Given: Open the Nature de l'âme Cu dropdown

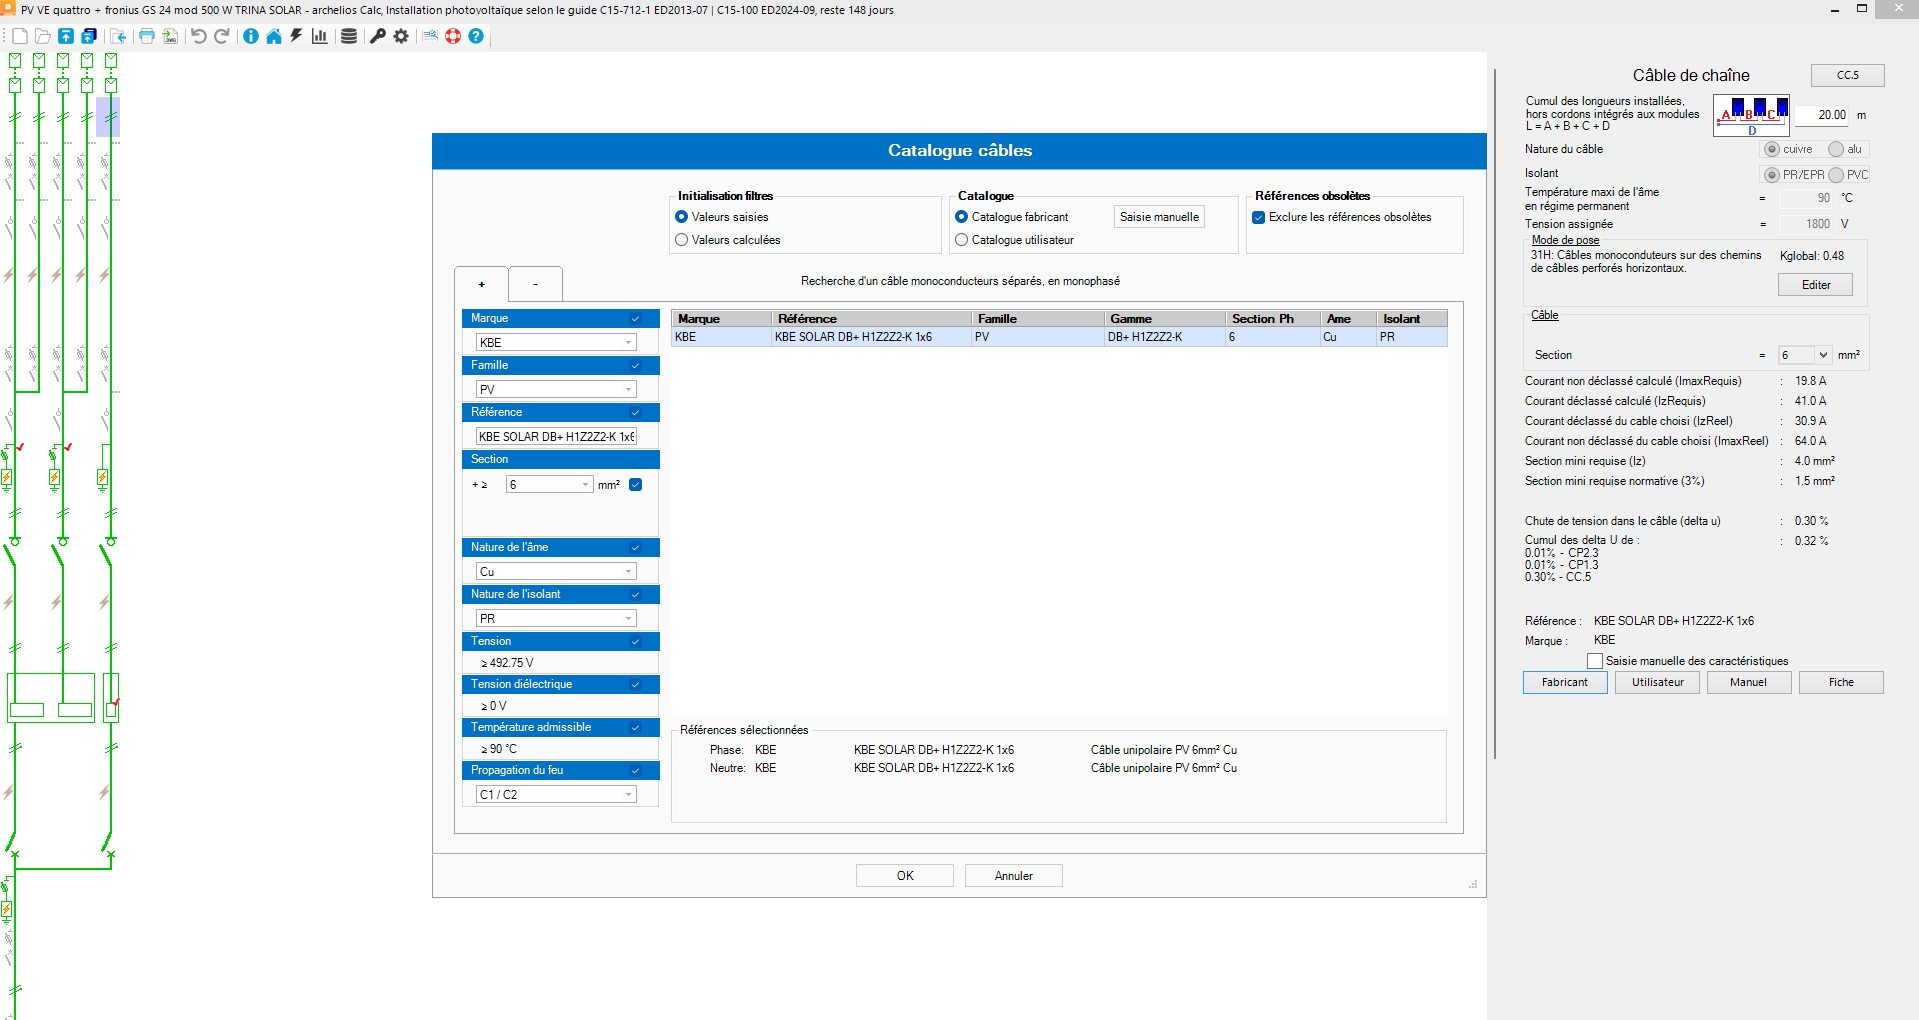Looking at the screenshot, I should 556,571.
